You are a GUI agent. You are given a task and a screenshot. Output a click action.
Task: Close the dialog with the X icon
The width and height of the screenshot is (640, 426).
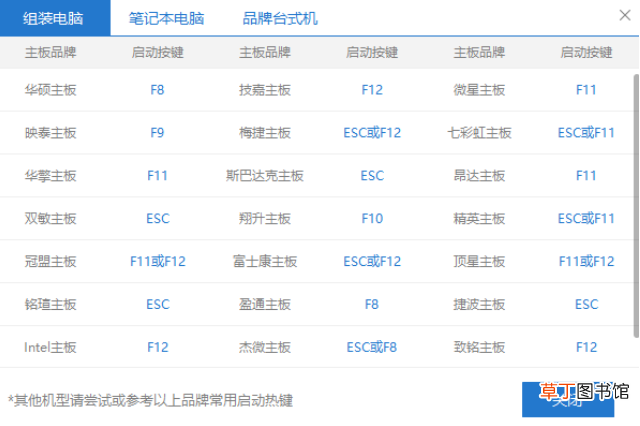[x=624, y=16]
